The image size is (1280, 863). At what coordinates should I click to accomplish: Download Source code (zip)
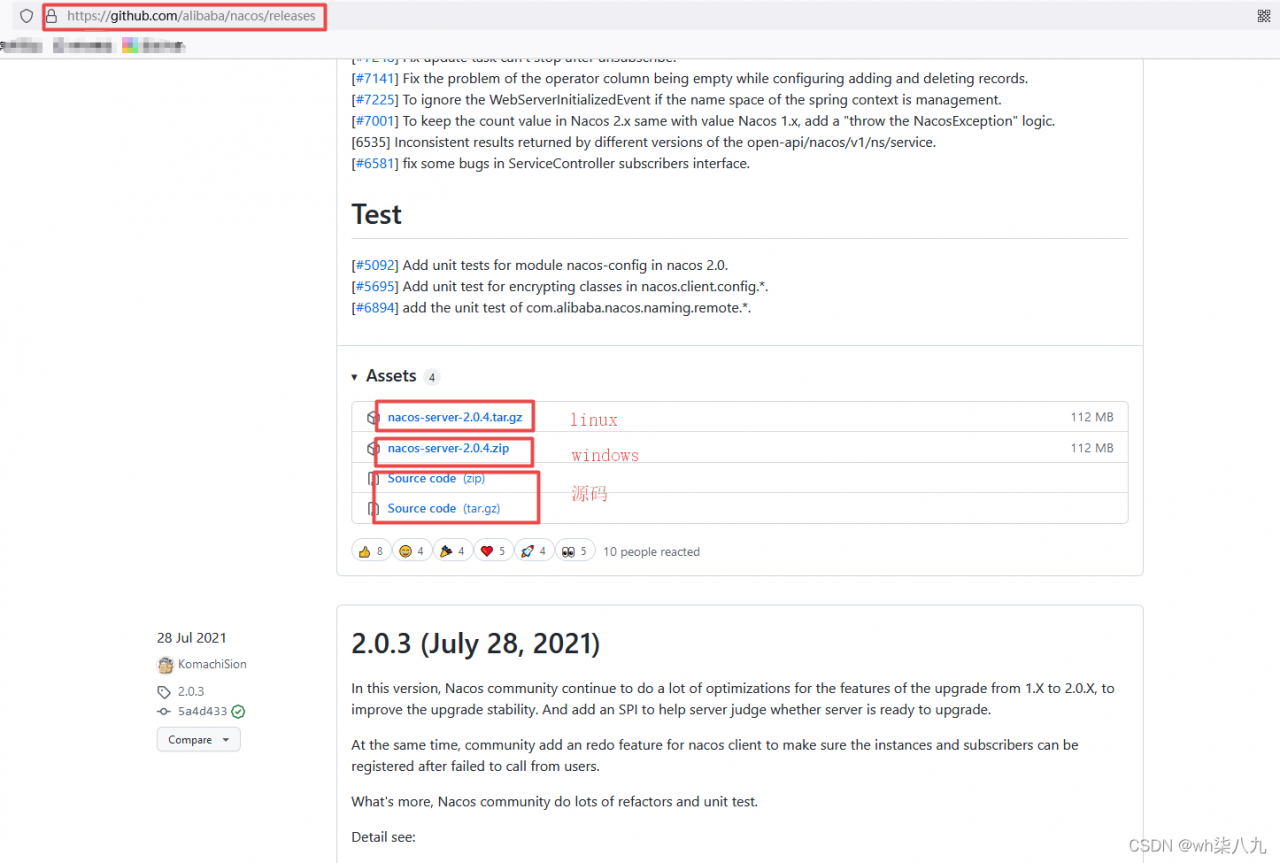[x=436, y=478]
